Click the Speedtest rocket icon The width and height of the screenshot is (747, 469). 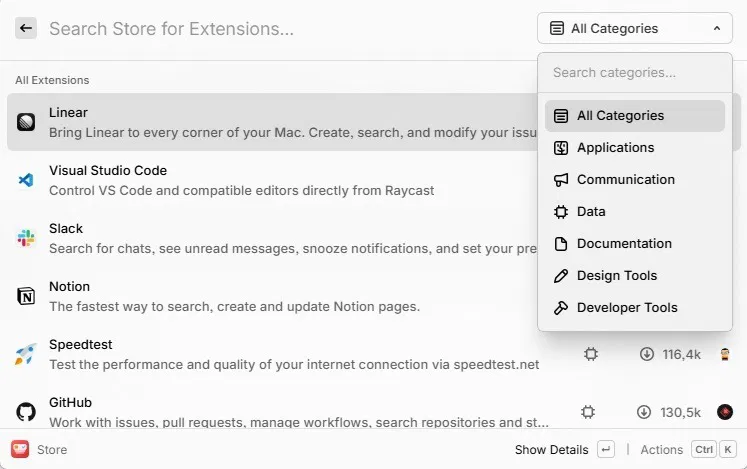click(x=26, y=354)
